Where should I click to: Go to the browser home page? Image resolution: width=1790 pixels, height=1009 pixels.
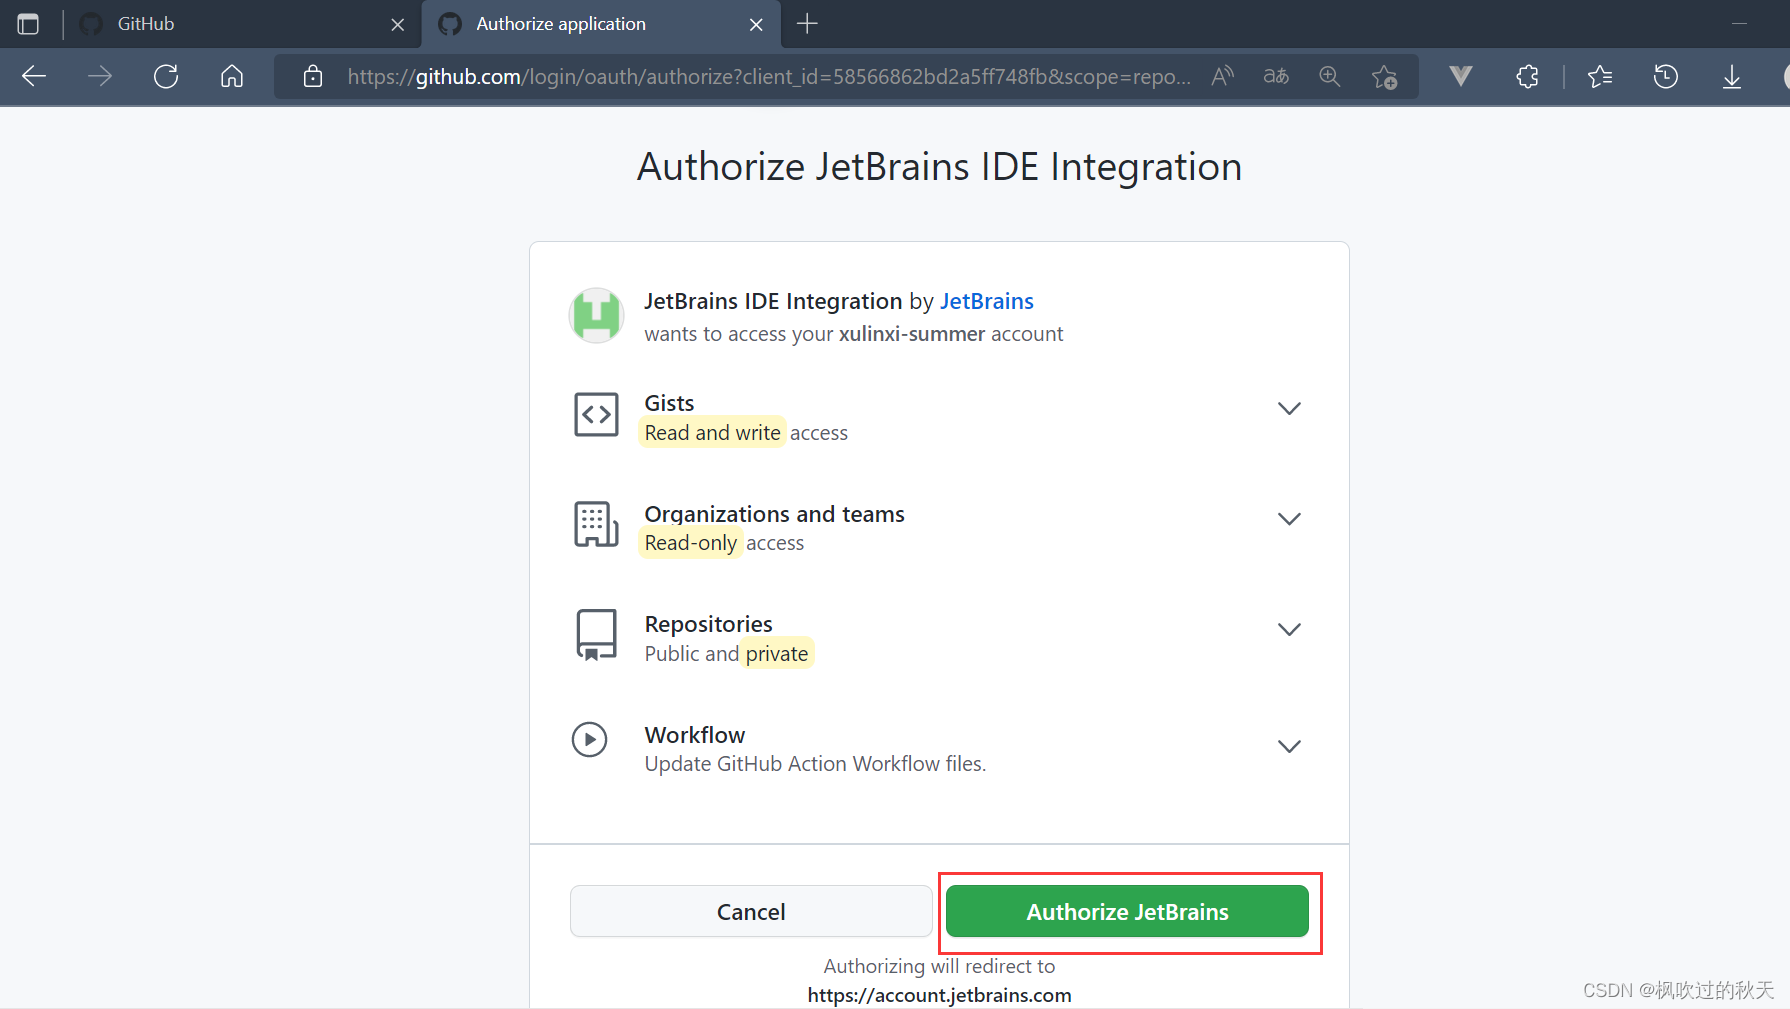232,76
